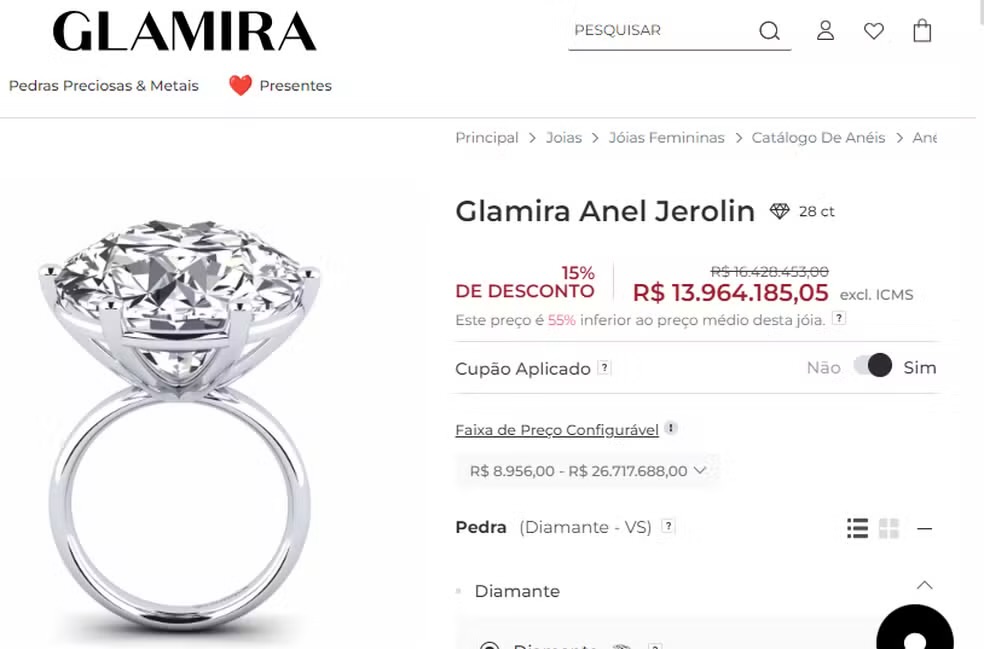Click the help icon next to price comparison text

839,318
